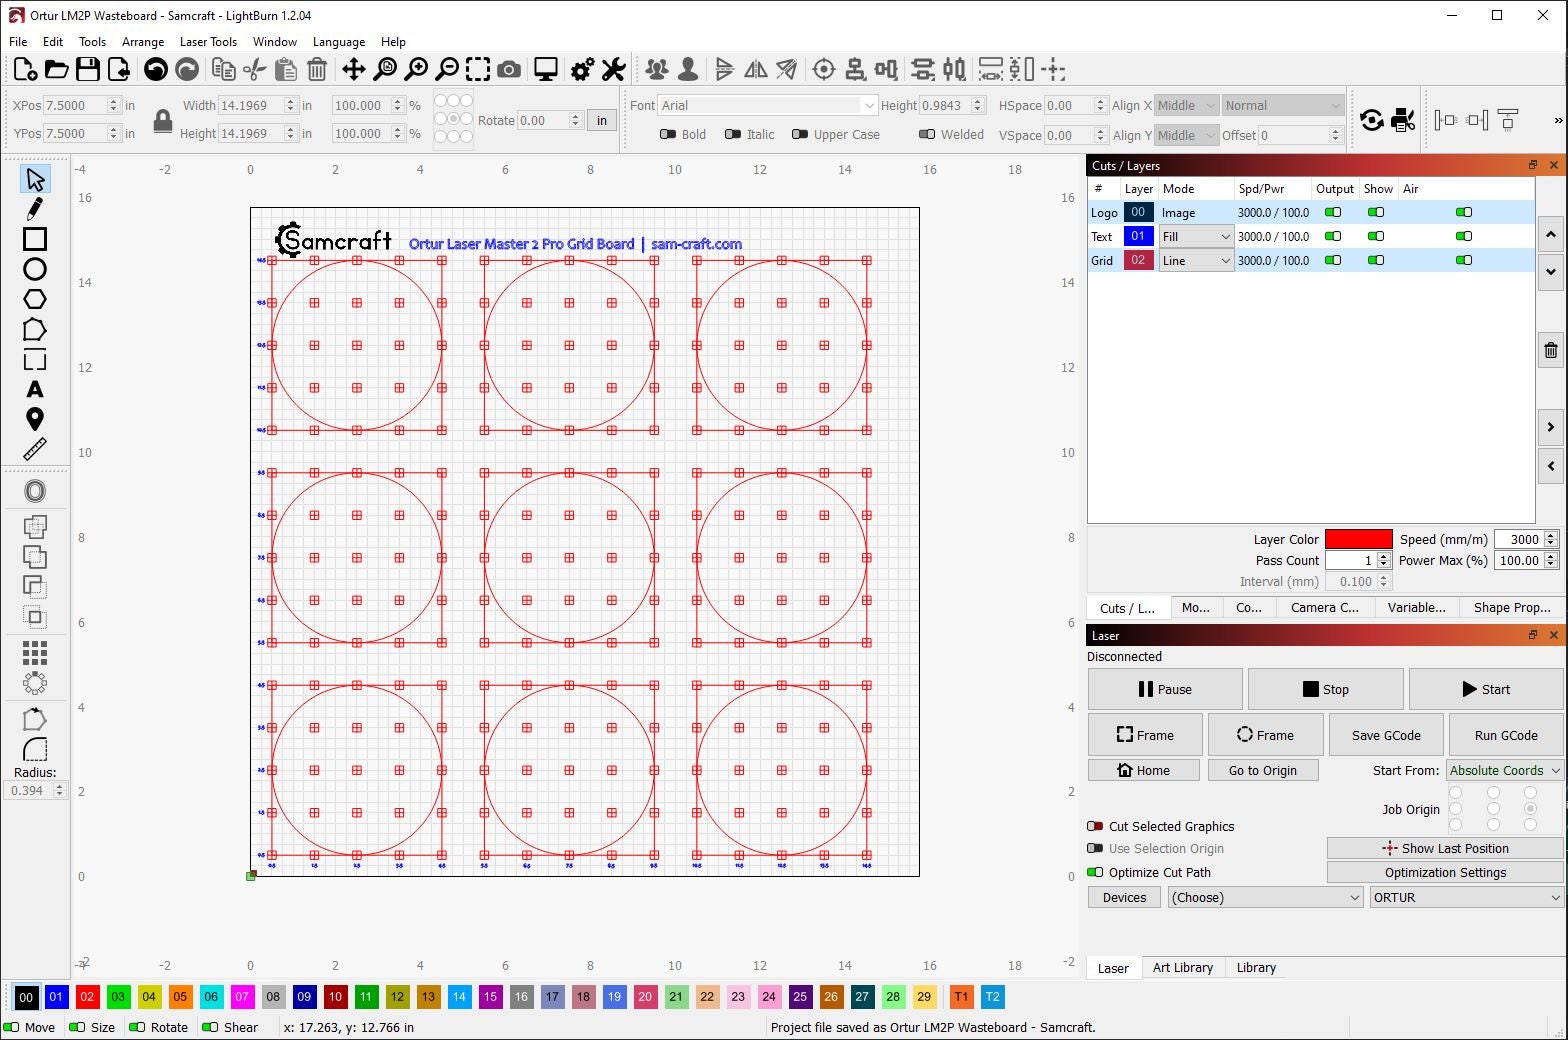Save the project with floppy icon
Viewport: 1568px width, 1040px height.
pos(88,69)
